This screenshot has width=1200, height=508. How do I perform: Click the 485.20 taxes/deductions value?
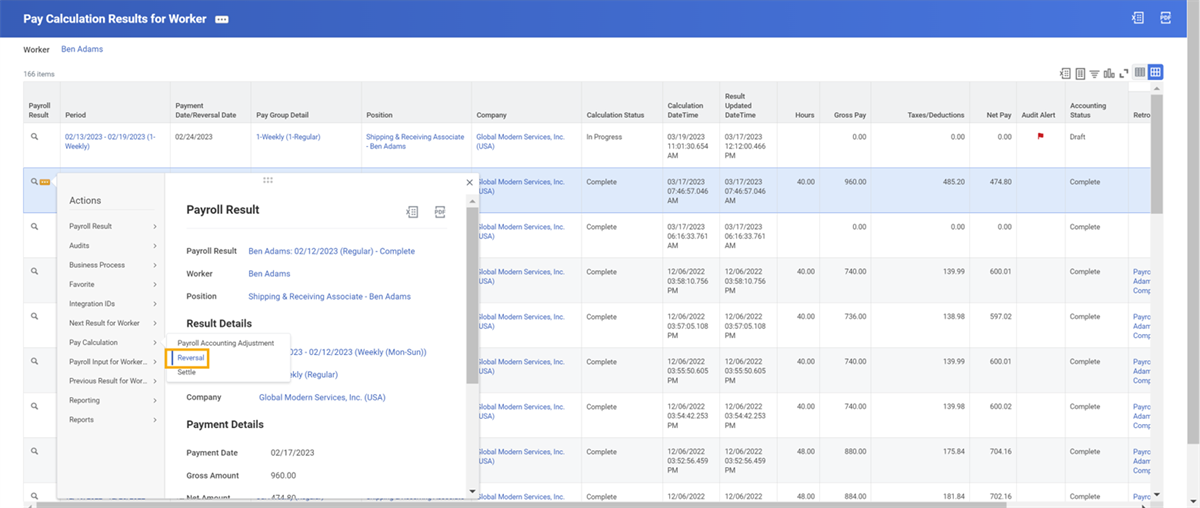(953, 182)
